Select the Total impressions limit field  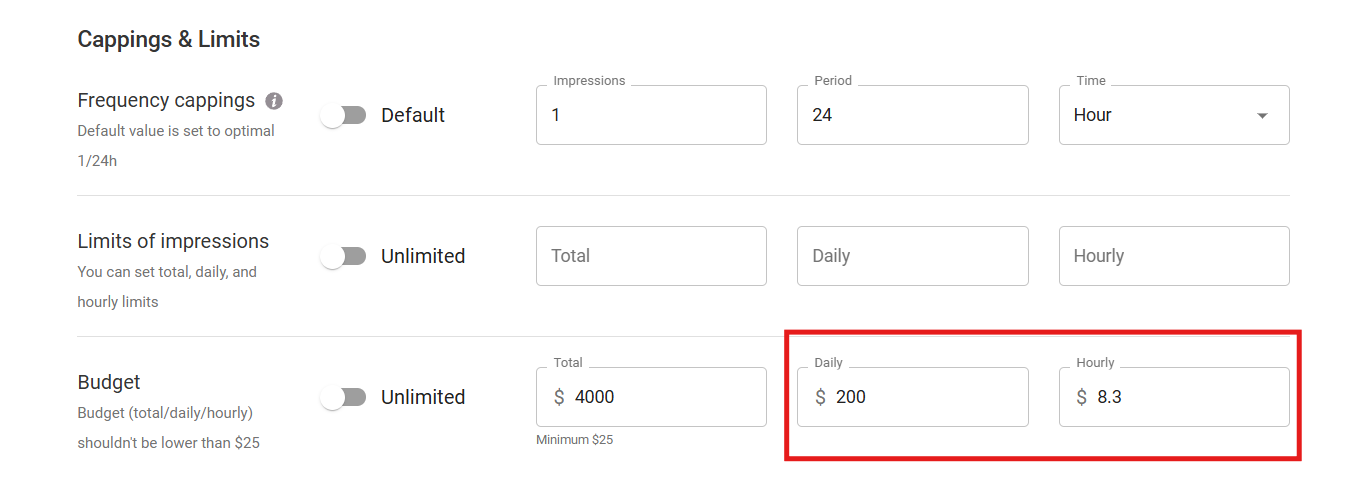pyautogui.click(x=651, y=256)
